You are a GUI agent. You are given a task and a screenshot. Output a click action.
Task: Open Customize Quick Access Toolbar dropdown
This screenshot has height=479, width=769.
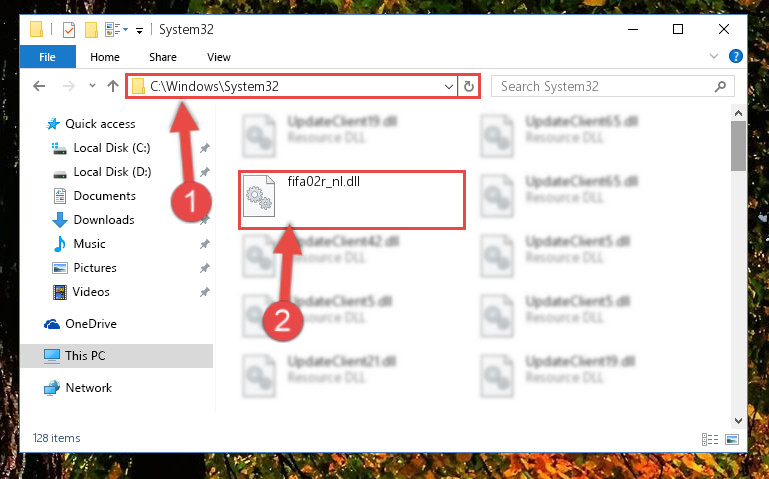point(139,31)
